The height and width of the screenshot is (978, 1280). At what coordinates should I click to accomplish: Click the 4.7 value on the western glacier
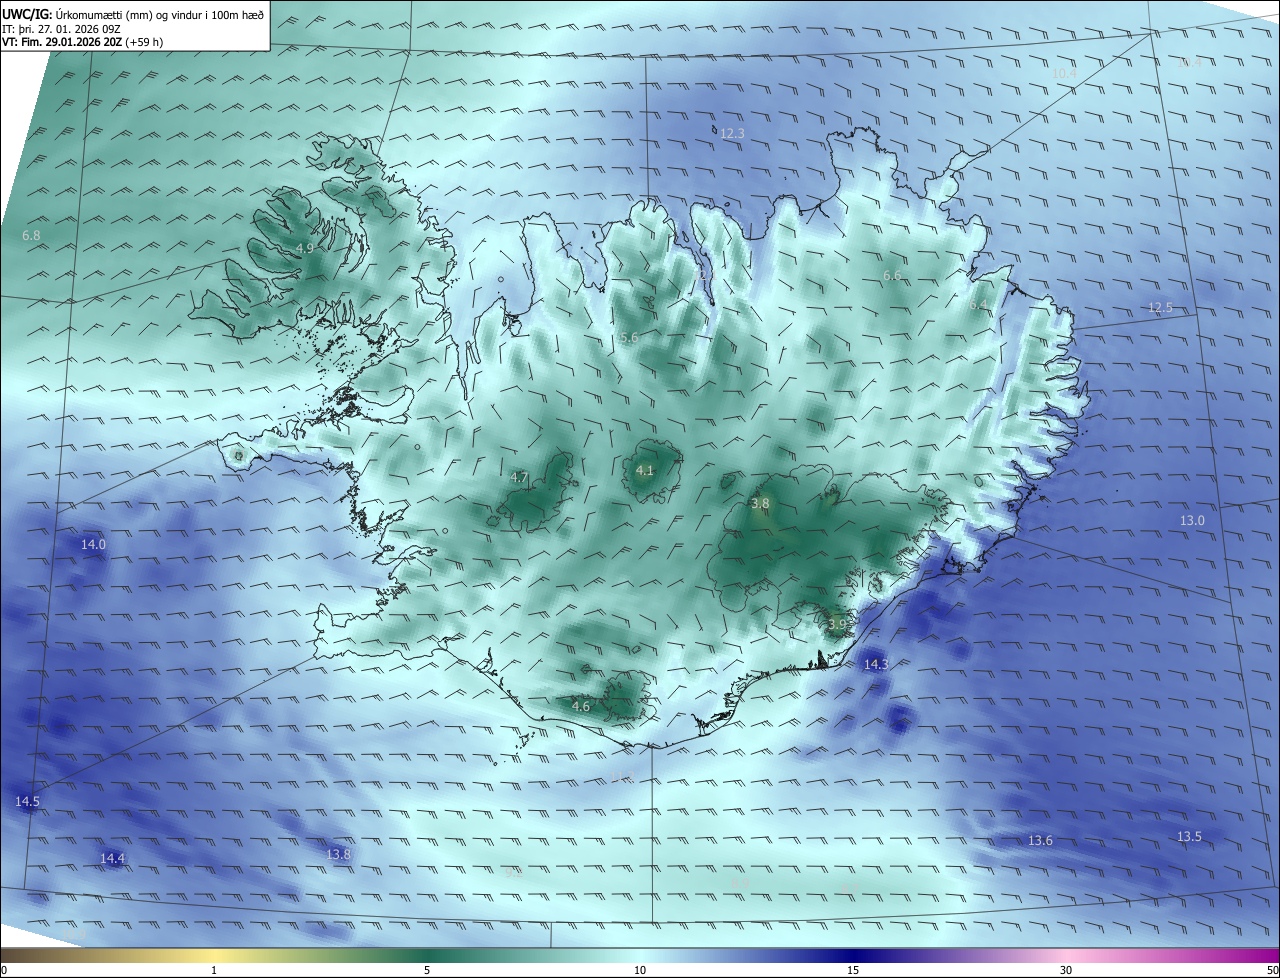[519, 478]
